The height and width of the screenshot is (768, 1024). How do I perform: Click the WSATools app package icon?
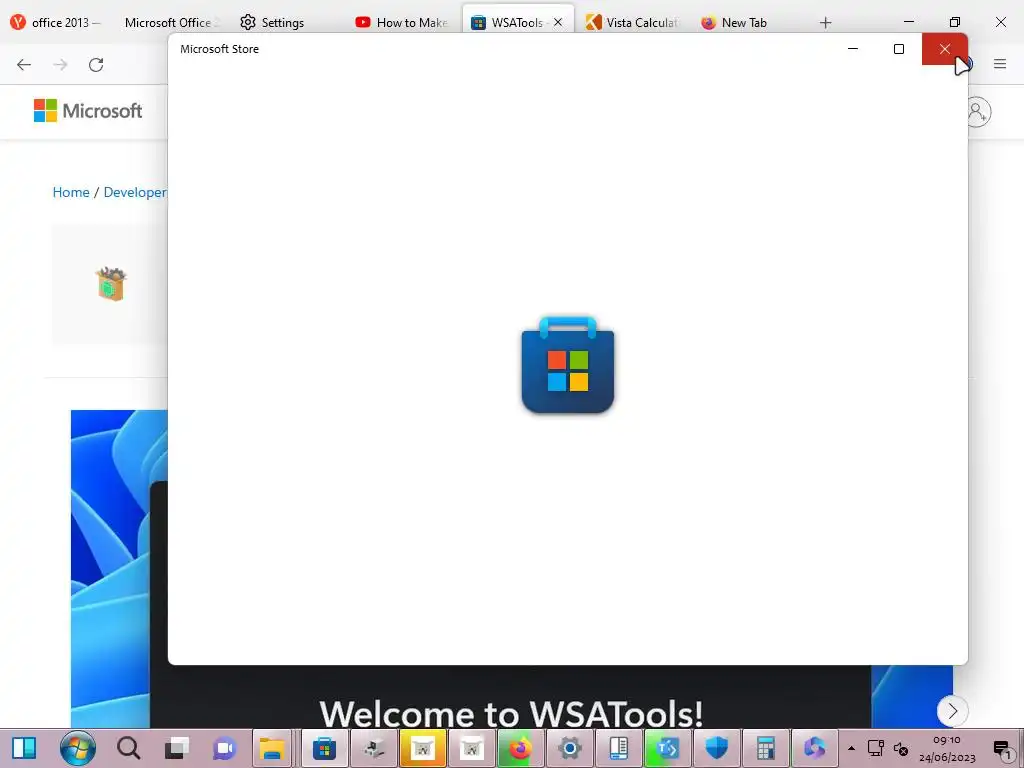tap(111, 284)
